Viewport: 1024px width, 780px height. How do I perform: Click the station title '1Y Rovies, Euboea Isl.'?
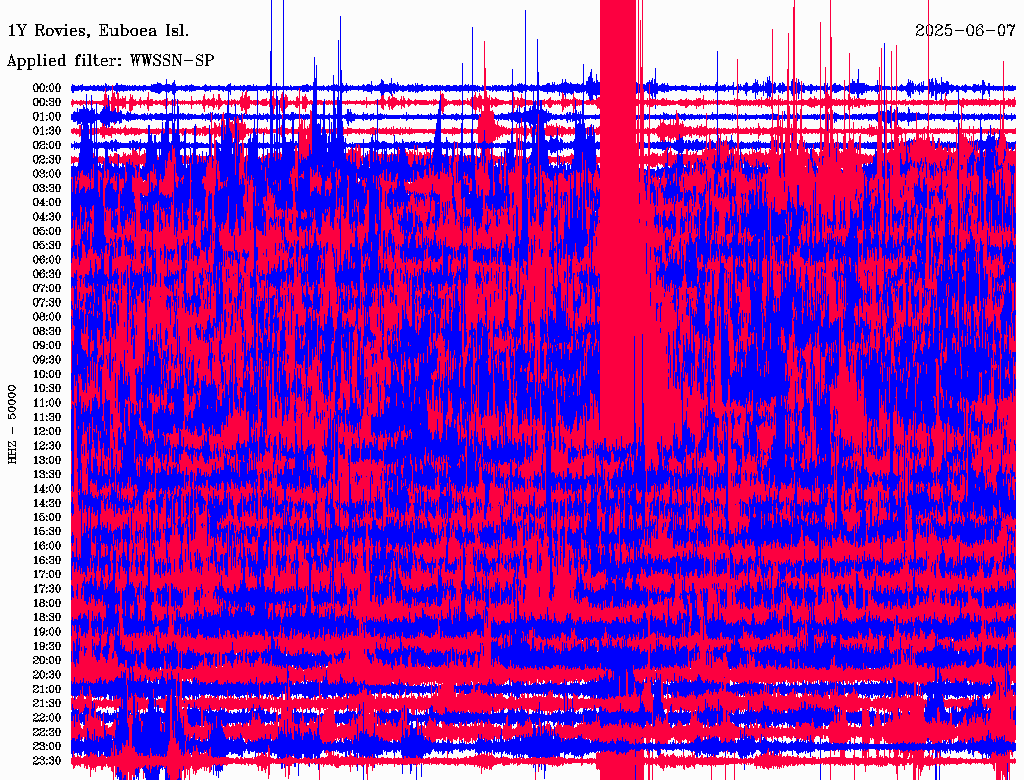point(98,31)
